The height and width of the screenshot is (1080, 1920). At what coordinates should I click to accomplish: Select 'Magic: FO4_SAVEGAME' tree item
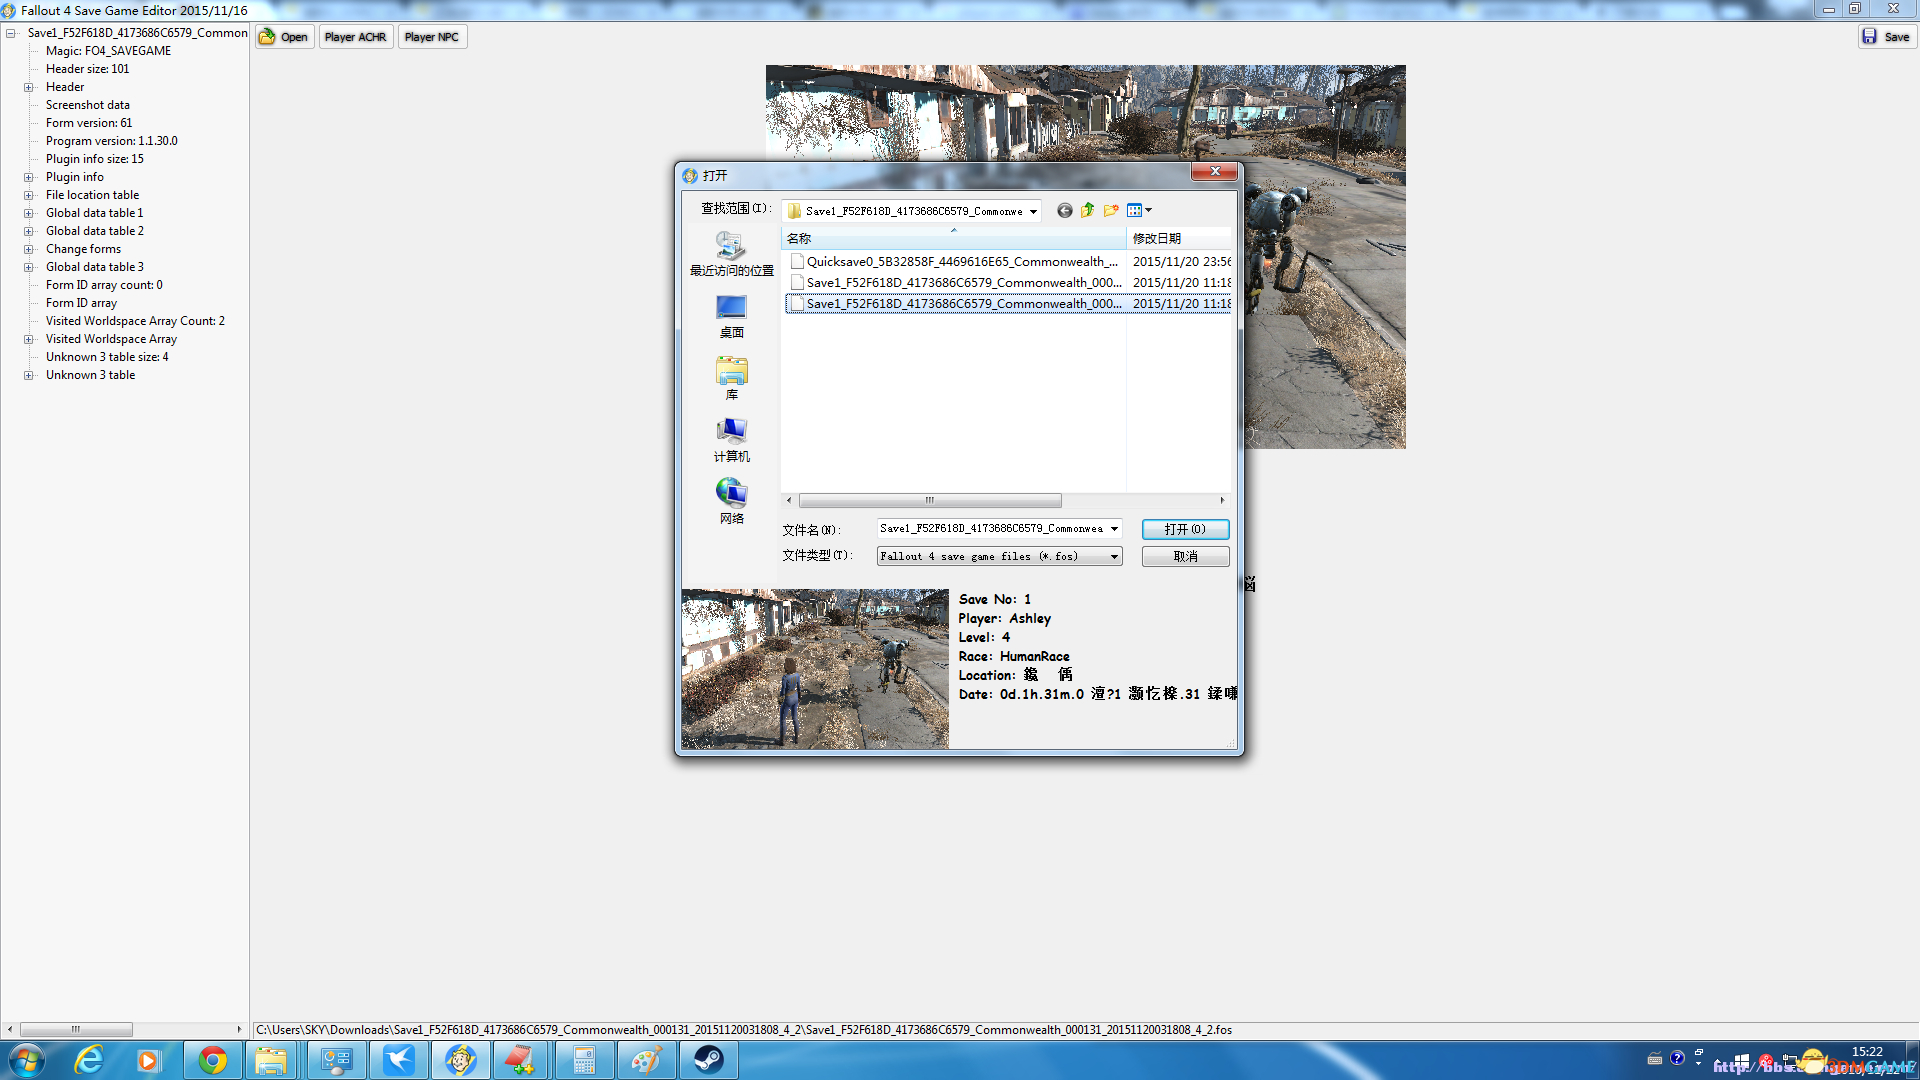click(108, 51)
